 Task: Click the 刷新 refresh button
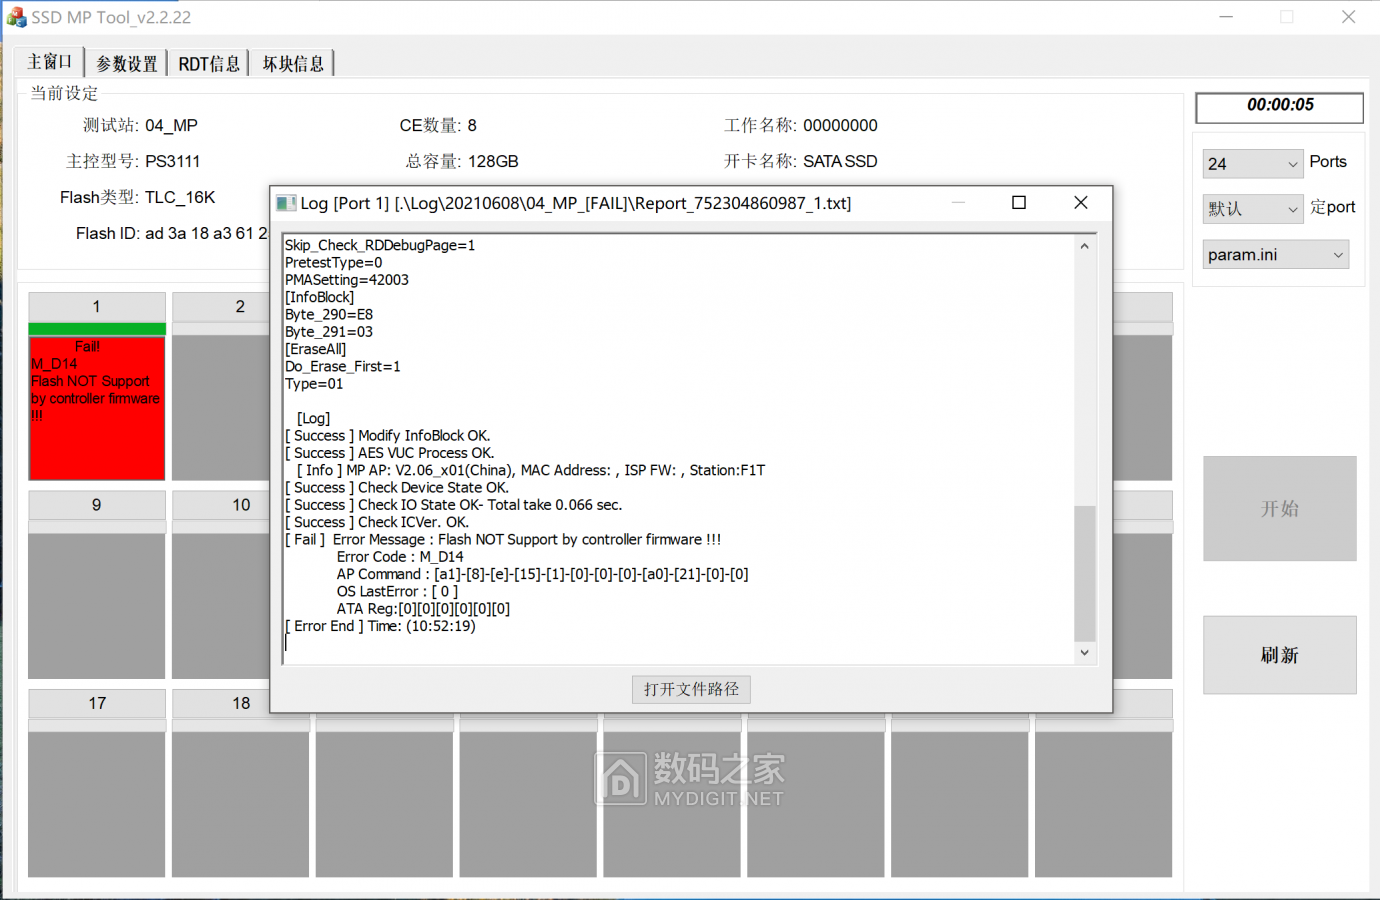1279,655
